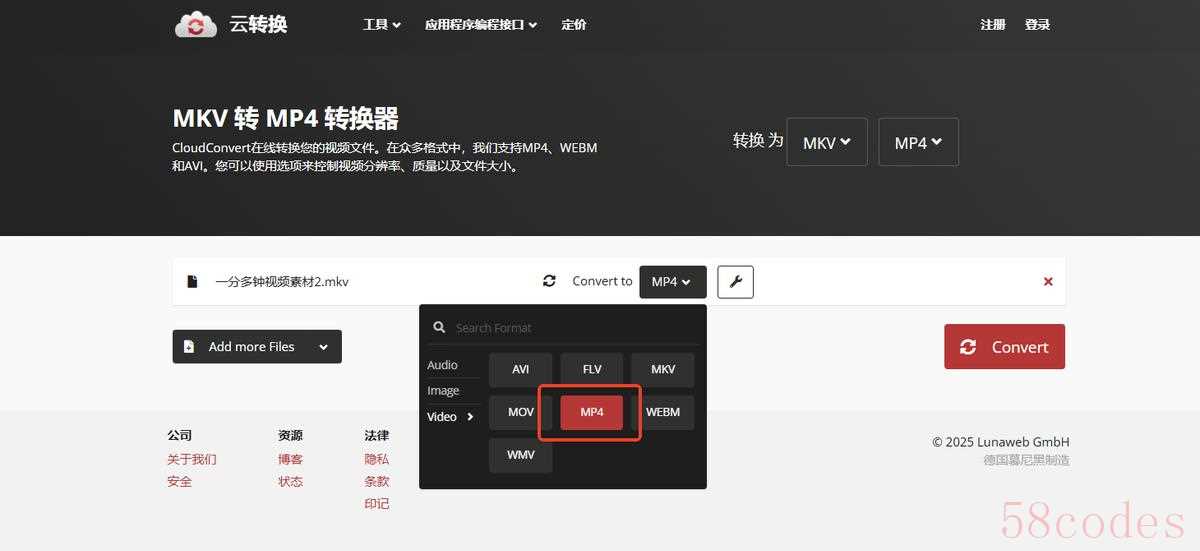The width and height of the screenshot is (1200, 551).
Task: Click the refresh arrows icon beside Convert to
Action: pyautogui.click(x=549, y=281)
